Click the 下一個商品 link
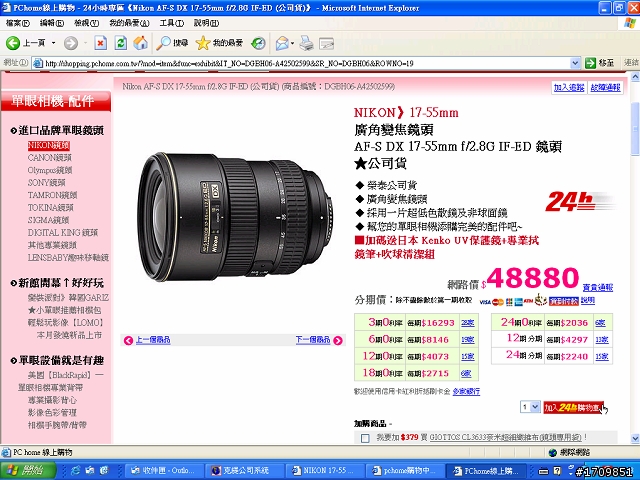Screen dimensions: 640x480 point(313,340)
